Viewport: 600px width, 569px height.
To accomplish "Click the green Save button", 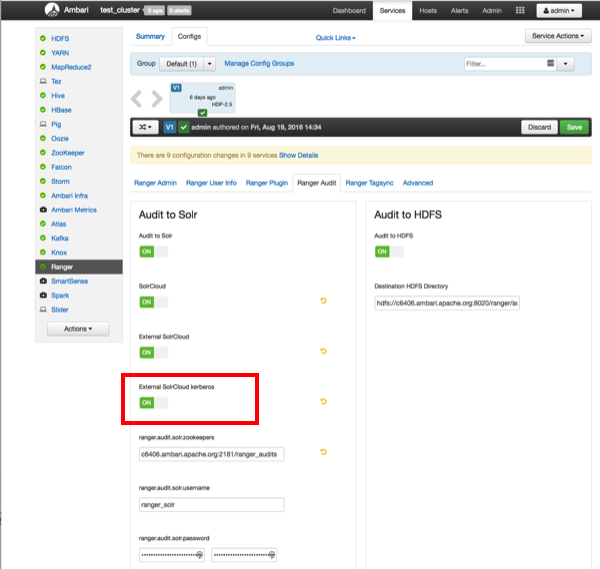I will click(574, 127).
